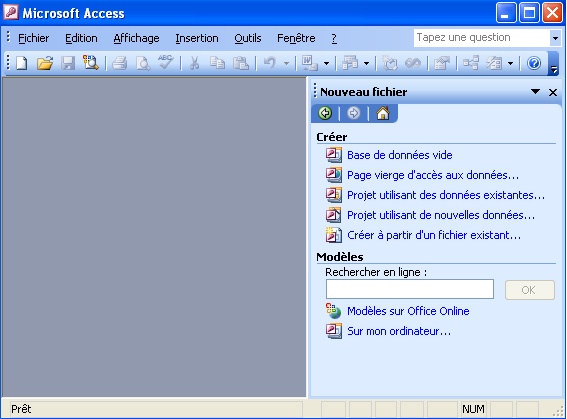Open the Fichier menu
This screenshot has width=567, height=419.
(x=33, y=38)
